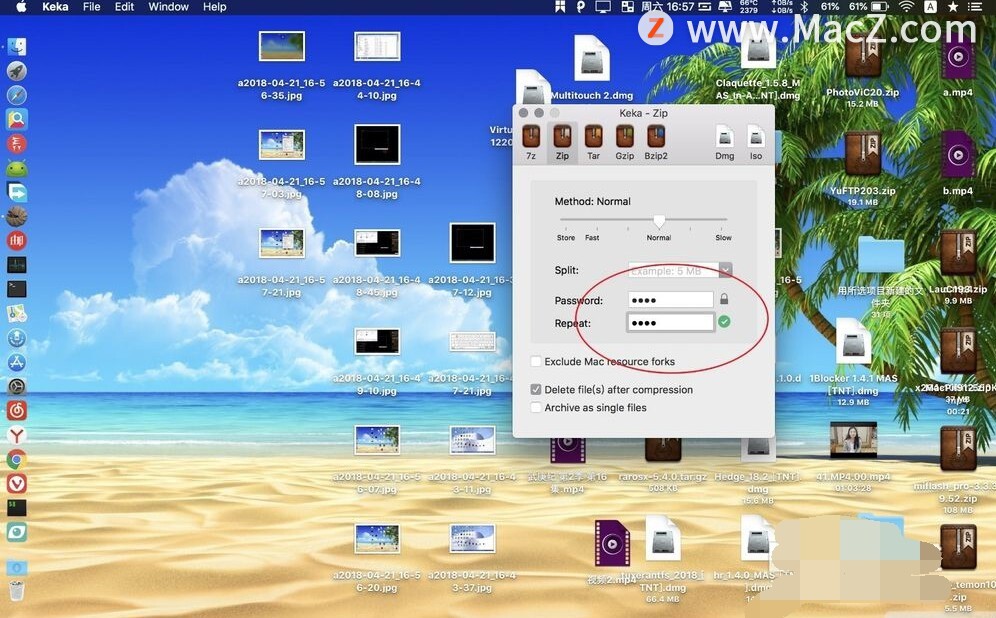The width and height of the screenshot is (996, 618).
Task: Open the File menu
Action: coord(91,6)
